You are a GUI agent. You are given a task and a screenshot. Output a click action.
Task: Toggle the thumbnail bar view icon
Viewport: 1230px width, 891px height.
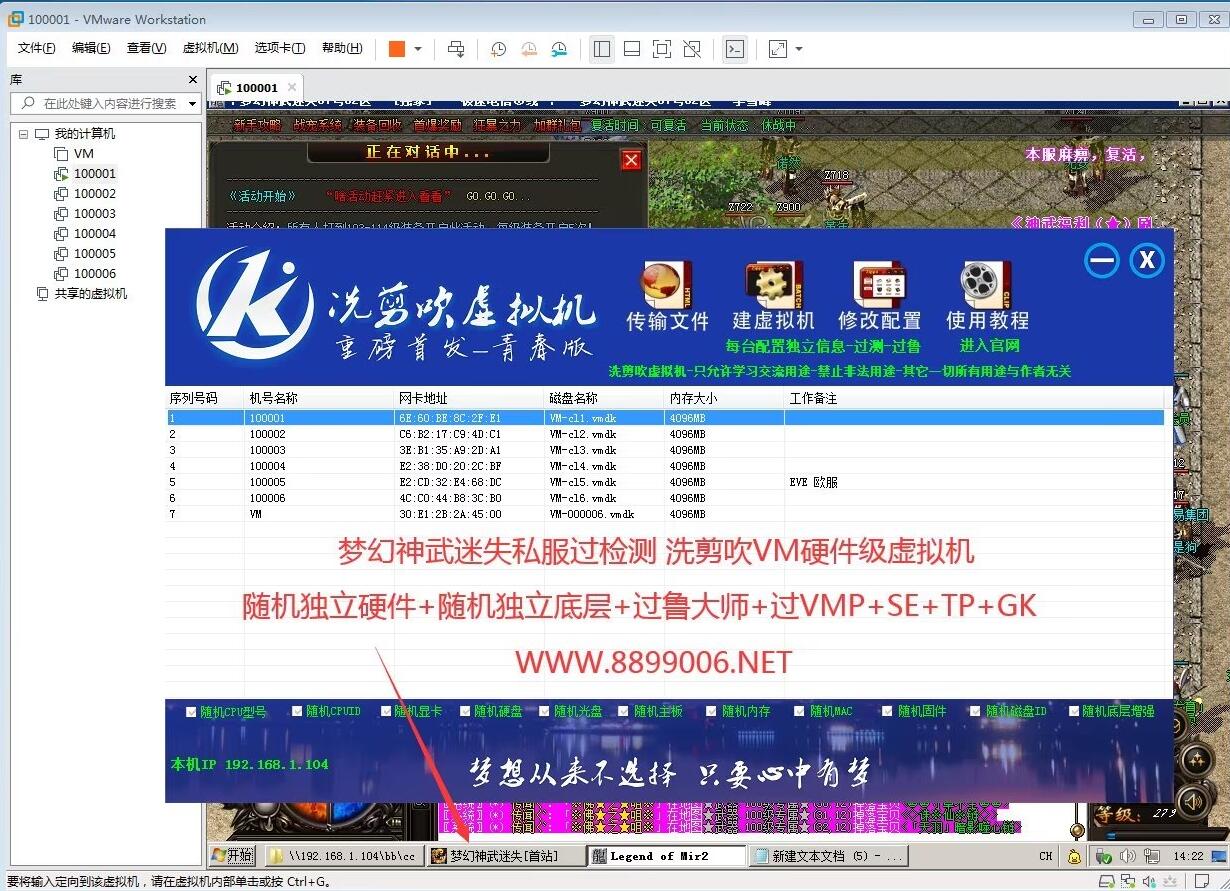point(631,48)
